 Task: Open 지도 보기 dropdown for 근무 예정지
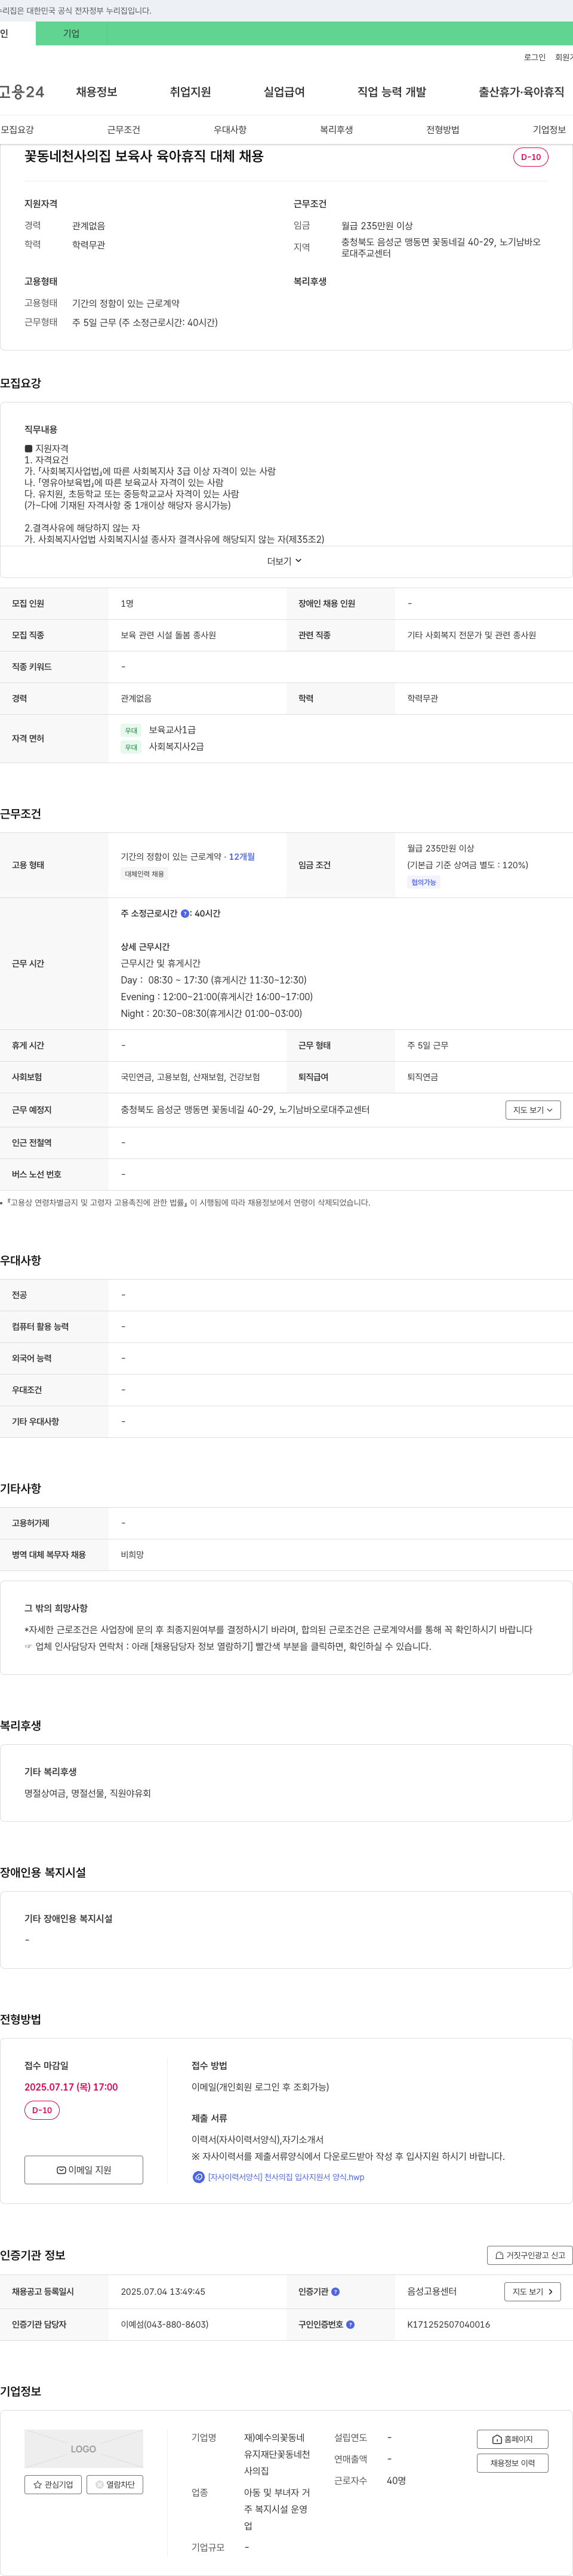point(533,1110)
